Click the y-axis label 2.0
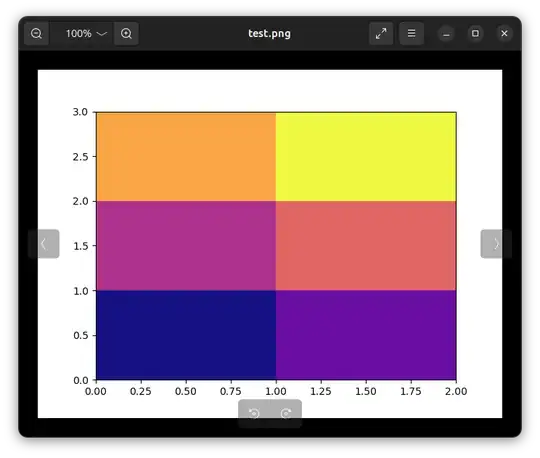Image resolution: width=540 pixels, height=458 pixels. pyautogui.click(x=80, y=201)
